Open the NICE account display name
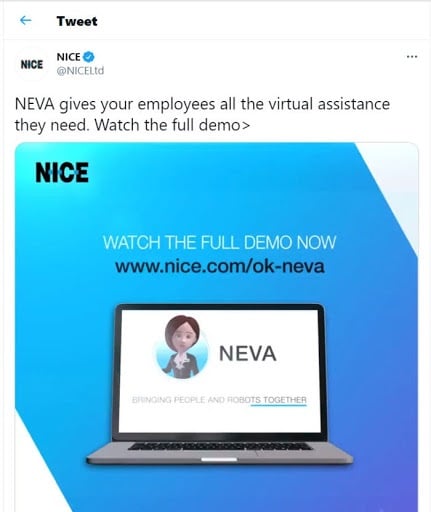 [69, 57]
